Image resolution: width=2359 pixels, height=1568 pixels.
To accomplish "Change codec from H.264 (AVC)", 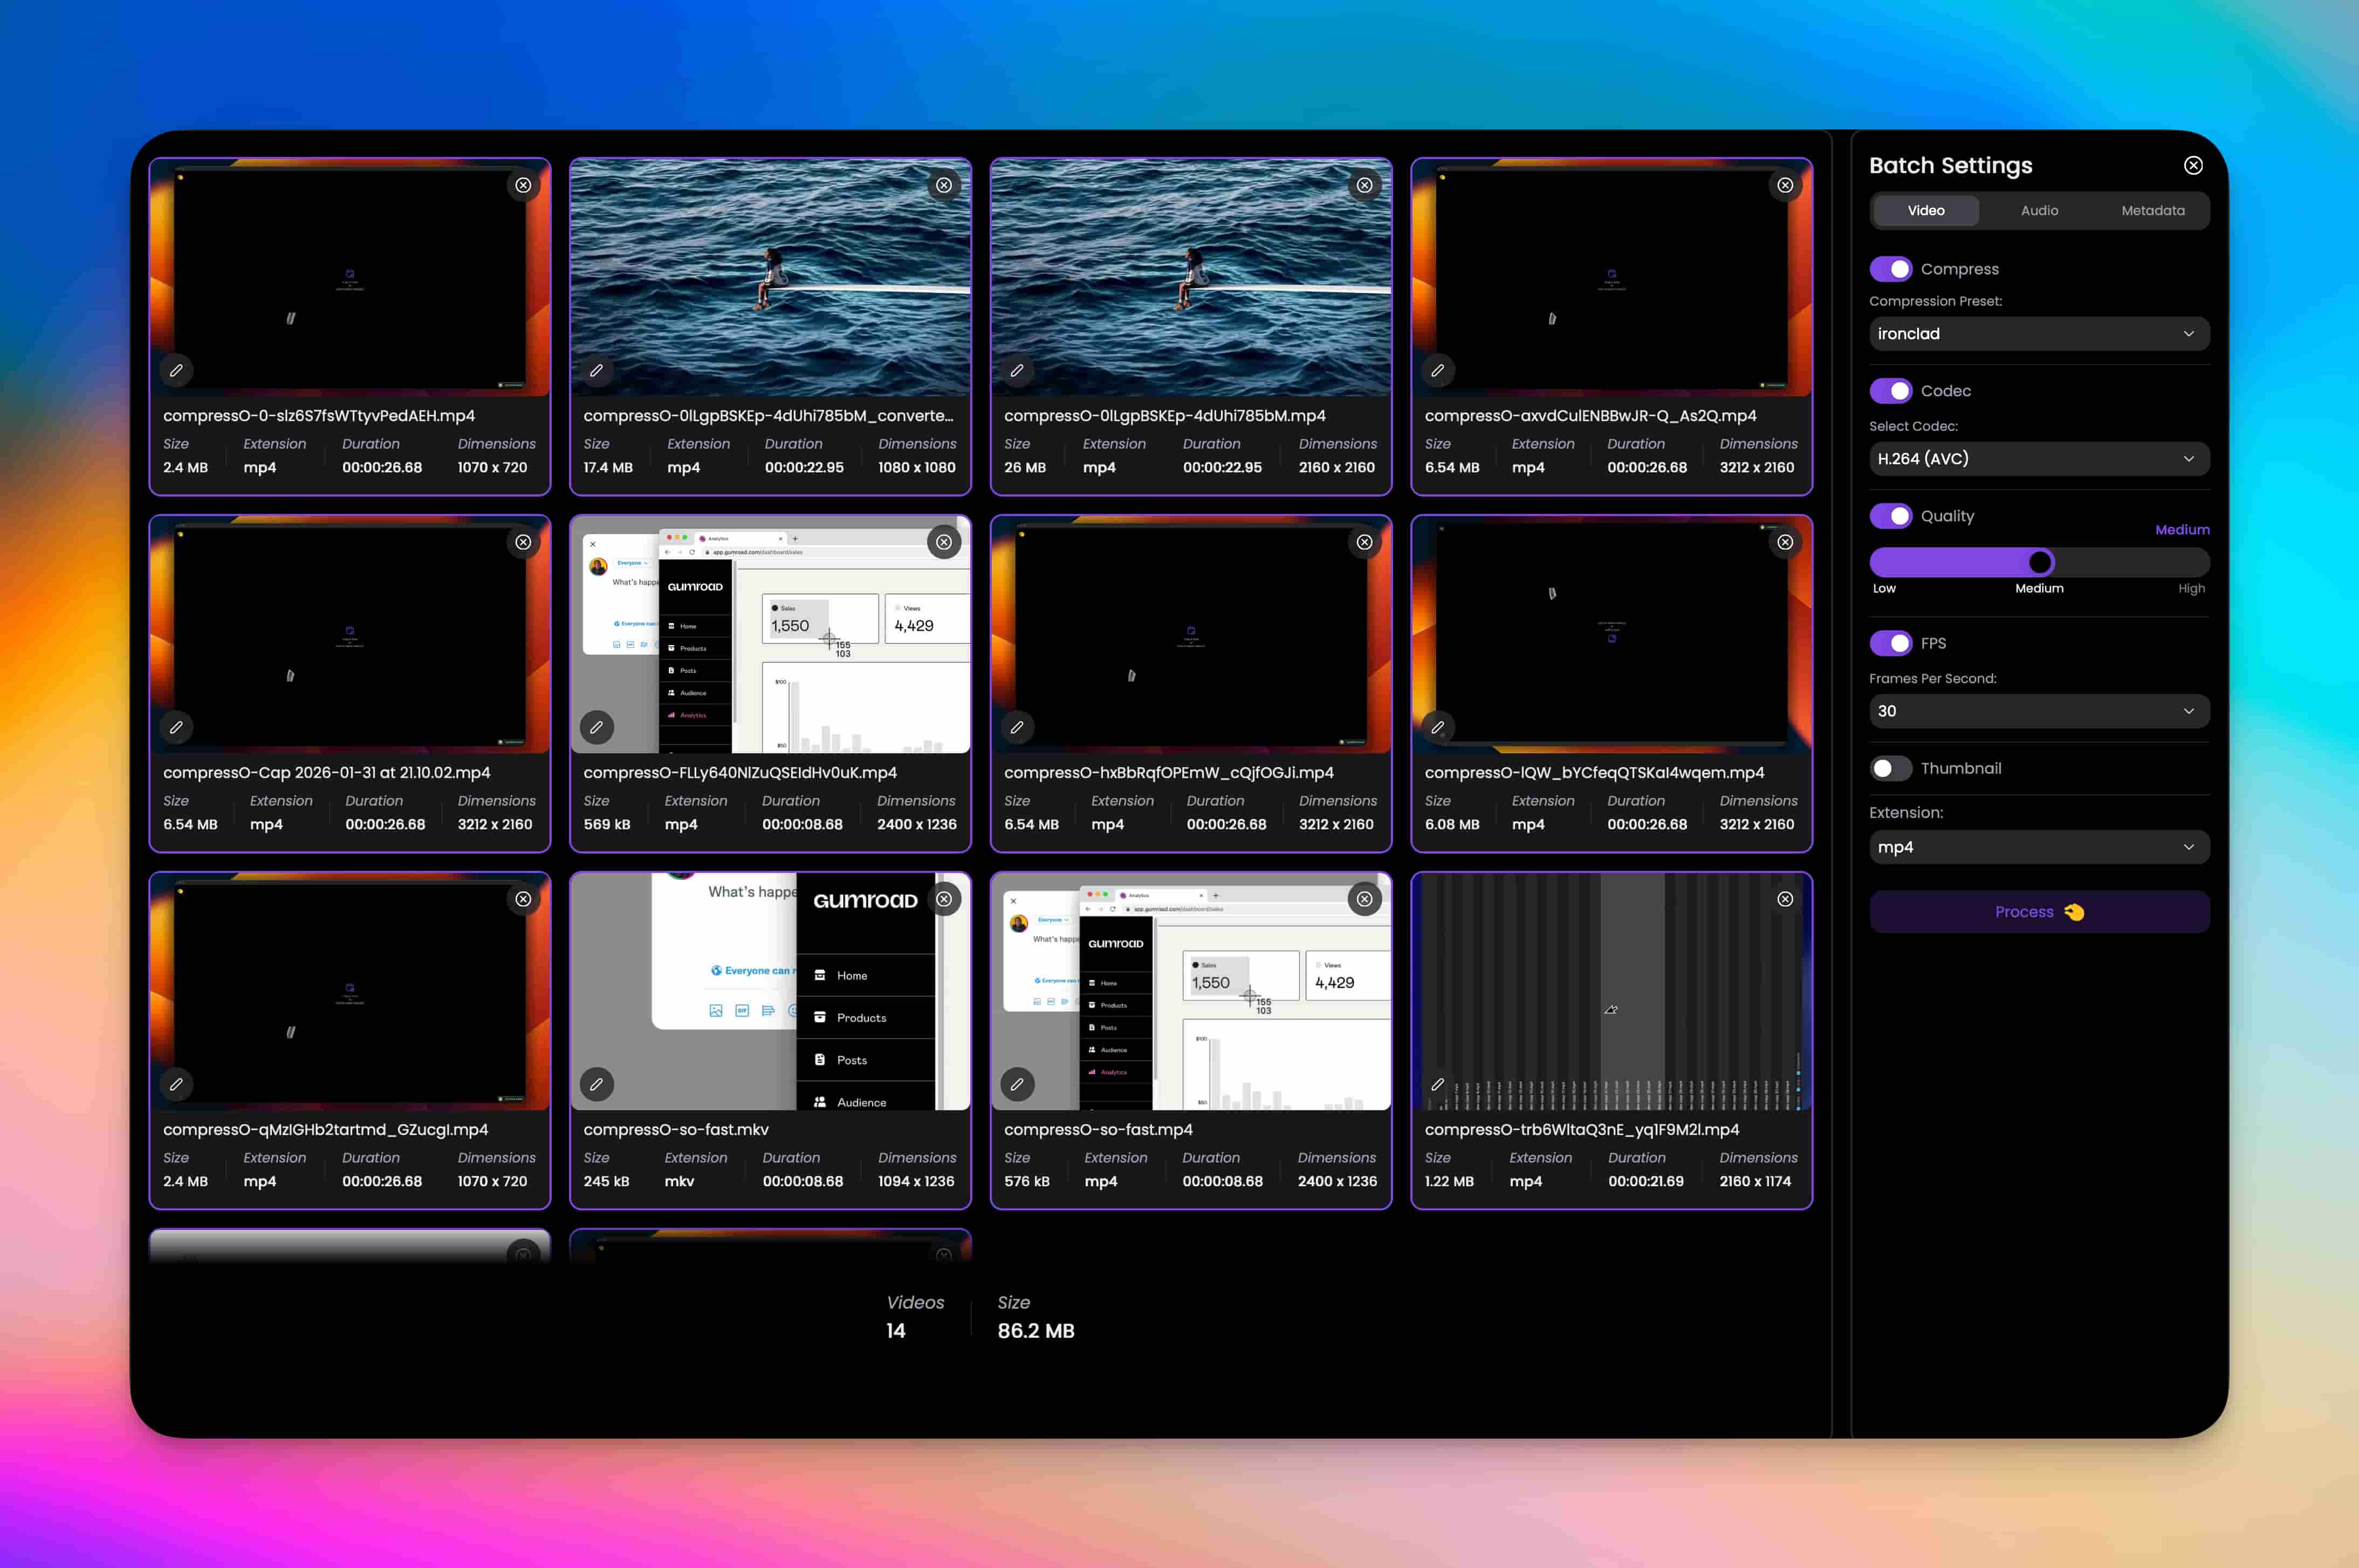I will 2038,458.
